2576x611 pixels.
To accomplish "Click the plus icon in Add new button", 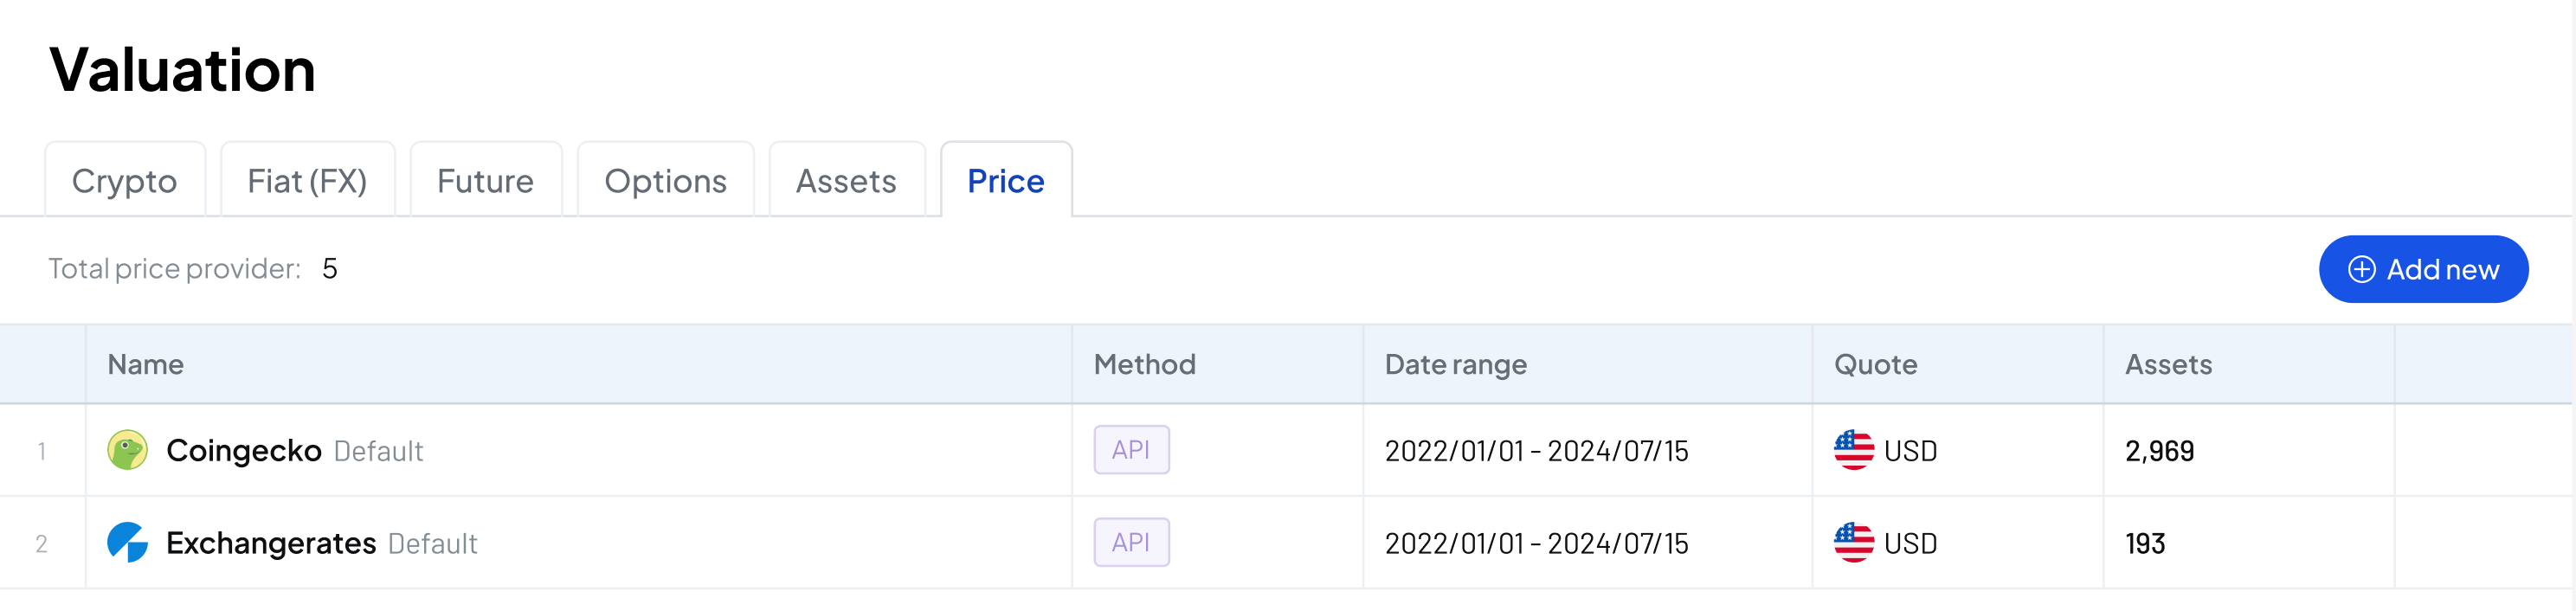I will coord(2361,269).
